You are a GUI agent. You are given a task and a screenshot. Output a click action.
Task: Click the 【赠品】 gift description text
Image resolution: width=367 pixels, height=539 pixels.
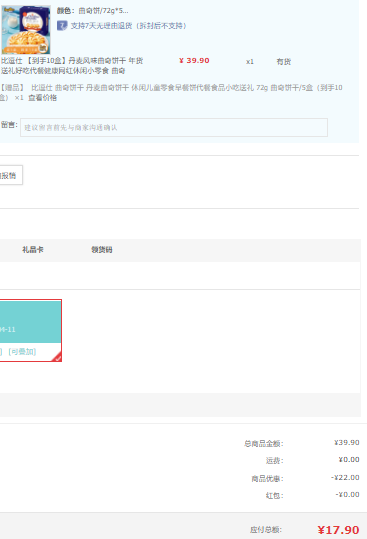point(171,93)
